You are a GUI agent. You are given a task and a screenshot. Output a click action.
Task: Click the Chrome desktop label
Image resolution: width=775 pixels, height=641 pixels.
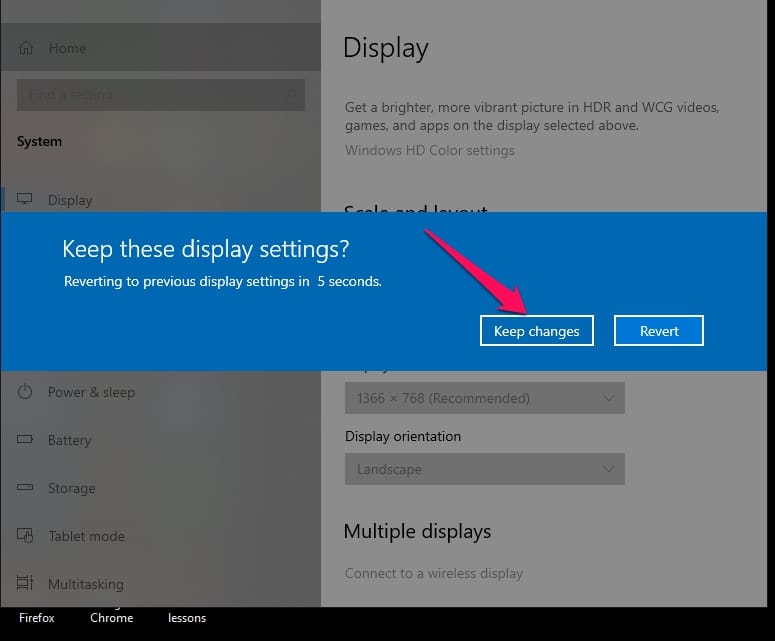point(112,618)
